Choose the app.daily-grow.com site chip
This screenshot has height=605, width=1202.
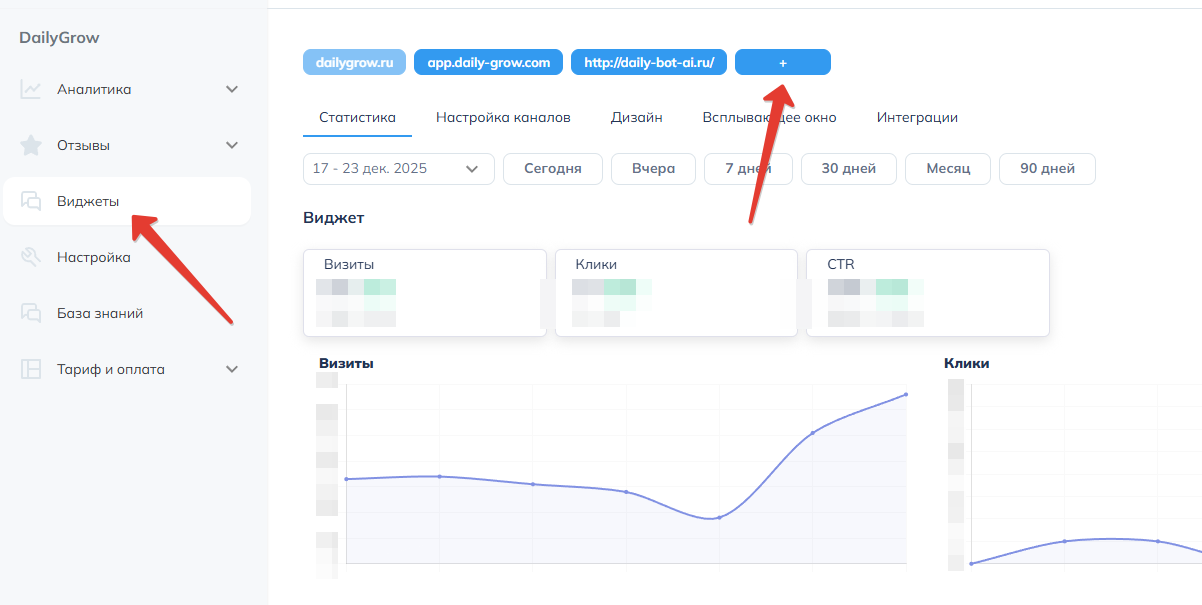tap(488, 63)
